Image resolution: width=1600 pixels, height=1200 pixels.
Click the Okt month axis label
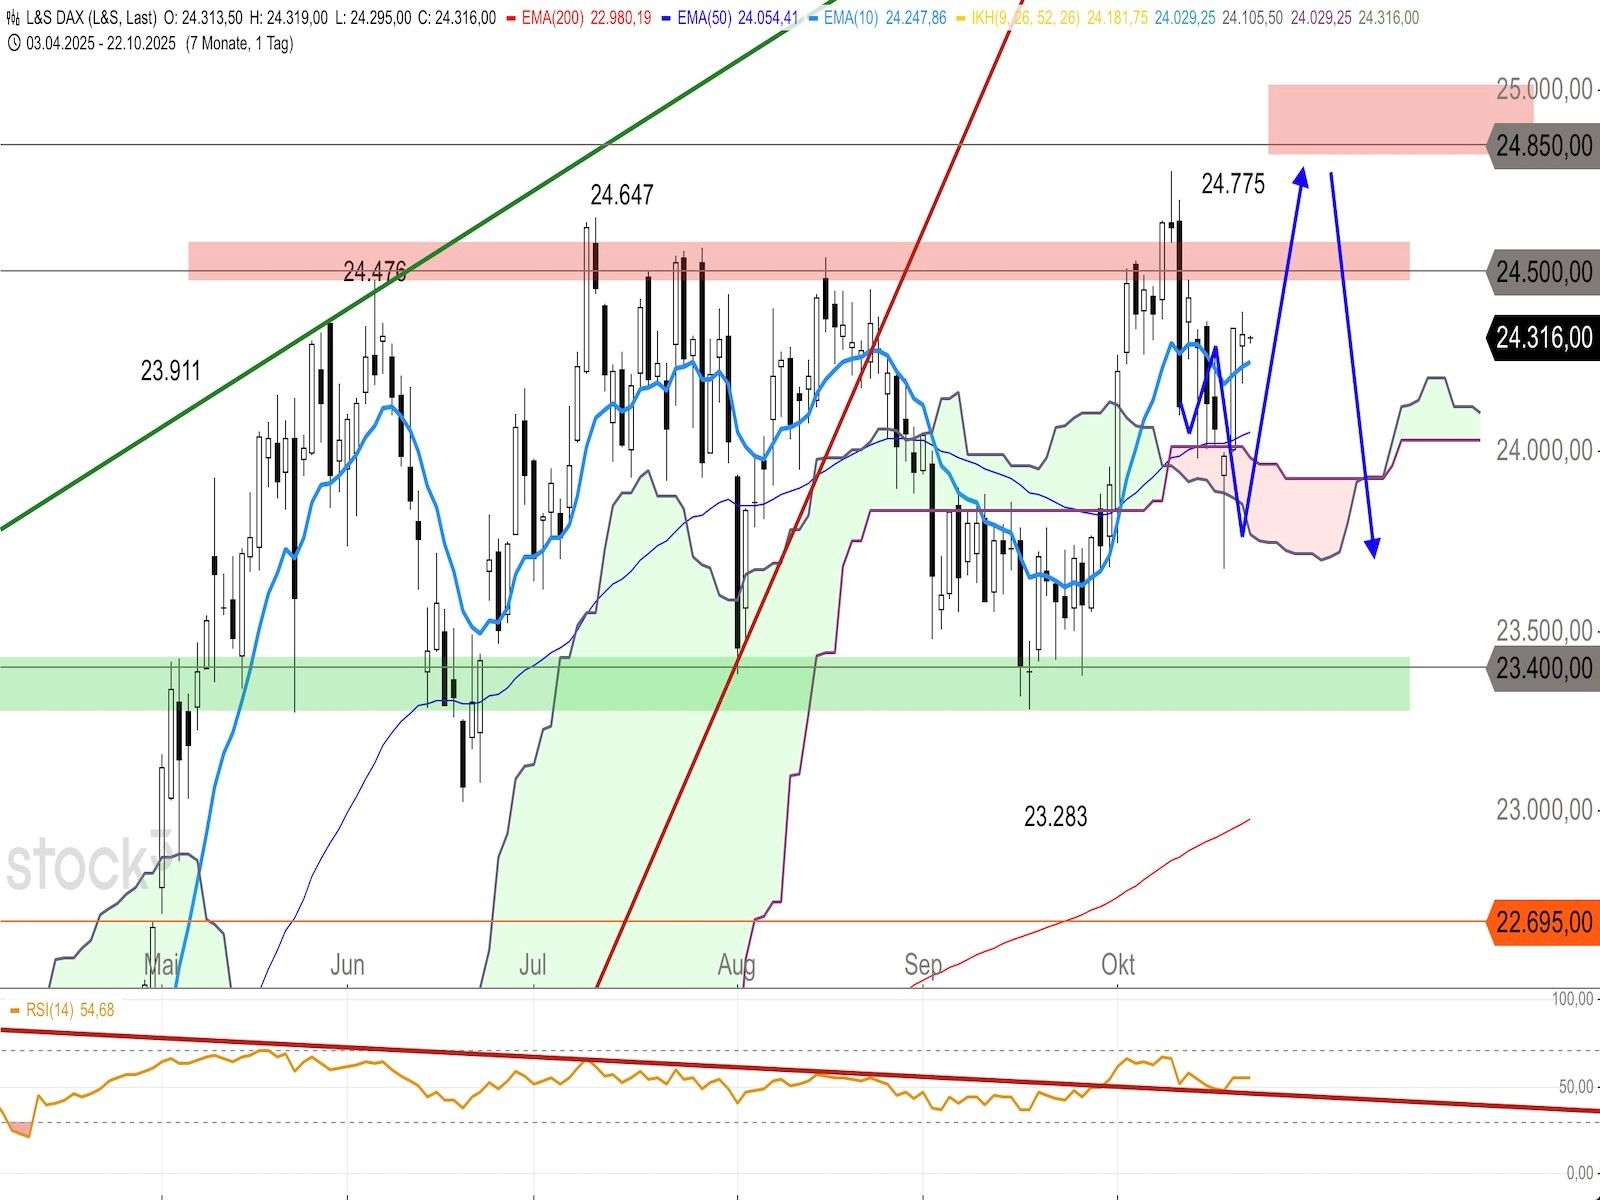click(1117, 964)
